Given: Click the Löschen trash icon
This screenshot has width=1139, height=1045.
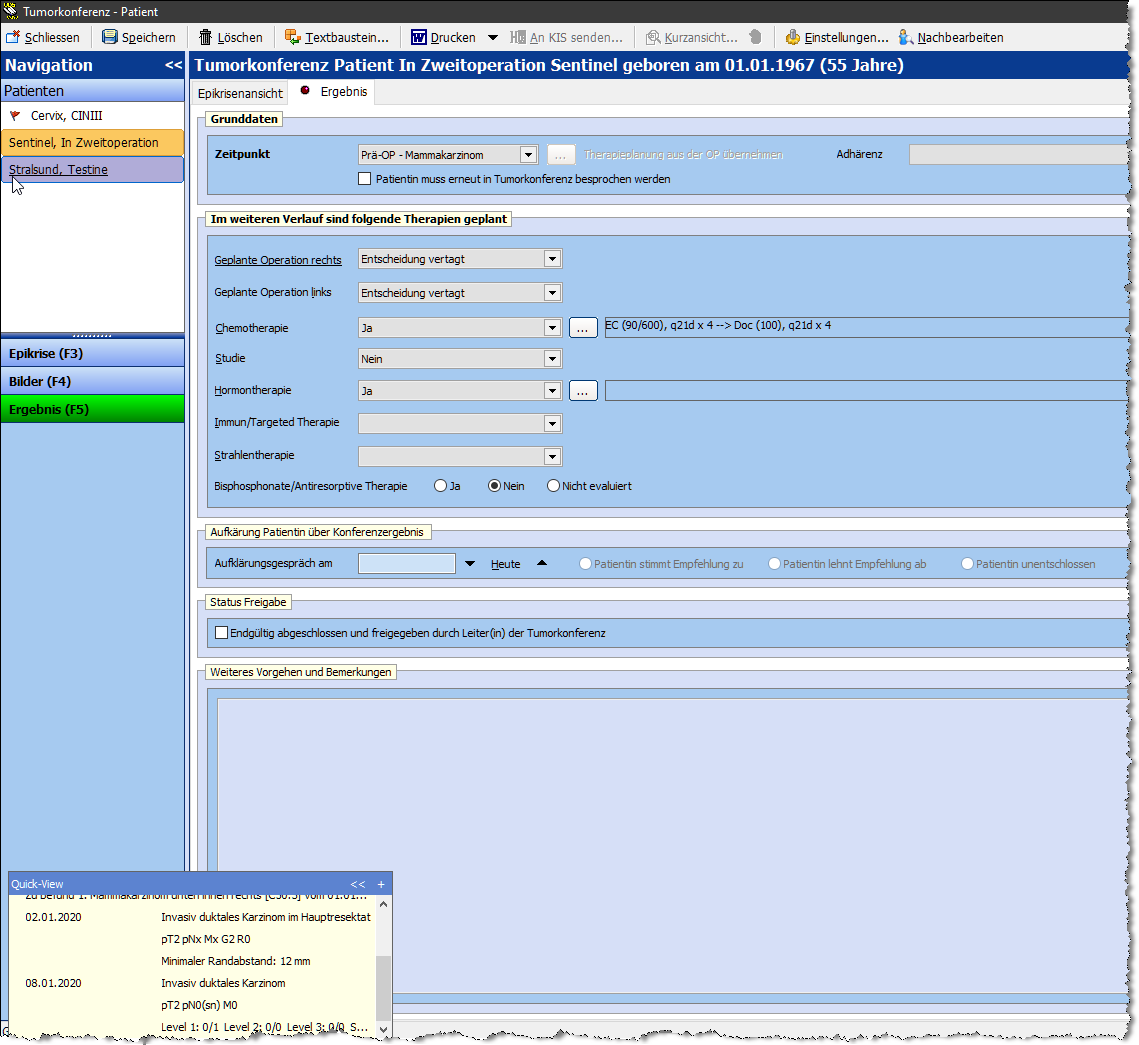Looking at the screenshot, I should (206, 37).
